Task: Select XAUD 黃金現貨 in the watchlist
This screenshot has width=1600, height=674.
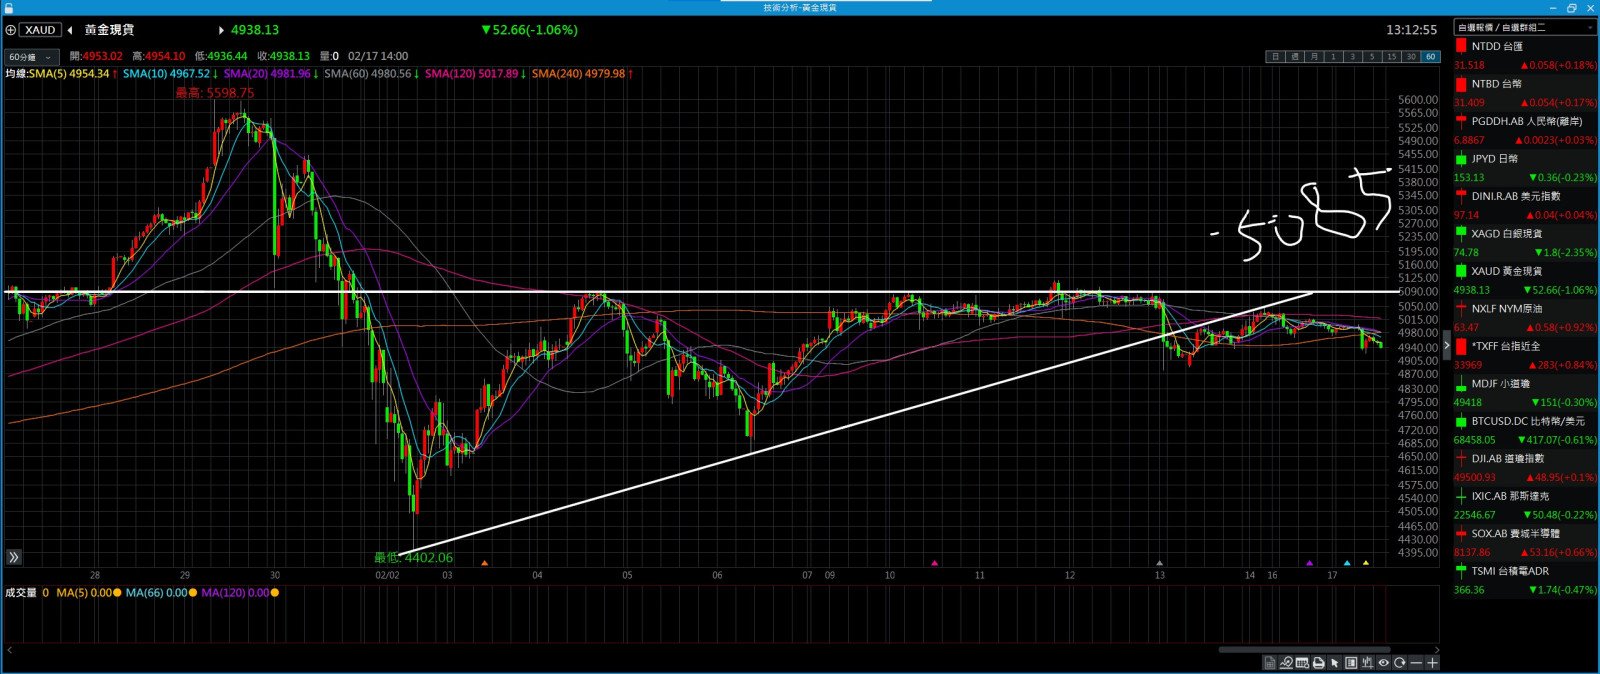Action: tap(1525, 280)
